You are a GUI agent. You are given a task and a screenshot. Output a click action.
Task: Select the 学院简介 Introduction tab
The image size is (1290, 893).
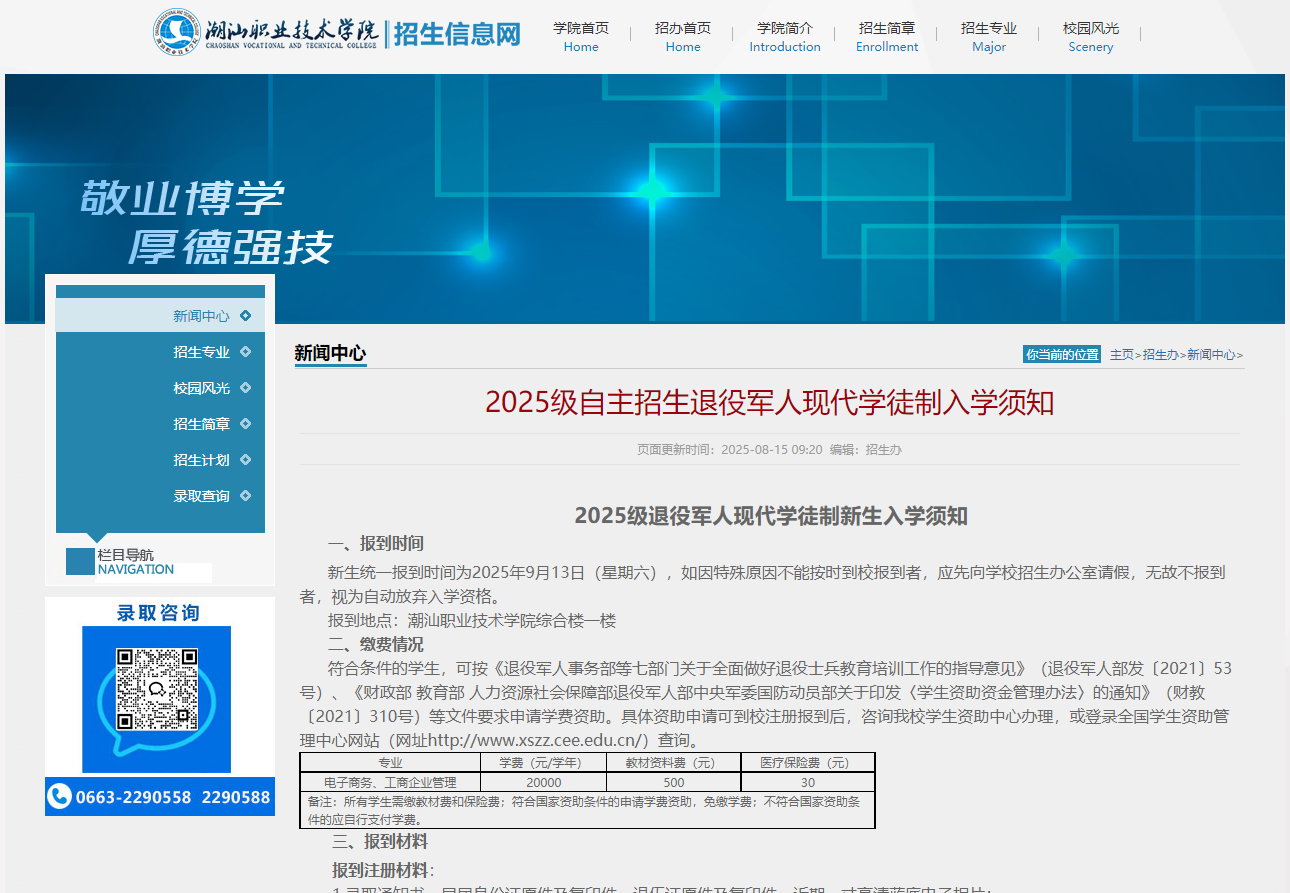(785, 37)
